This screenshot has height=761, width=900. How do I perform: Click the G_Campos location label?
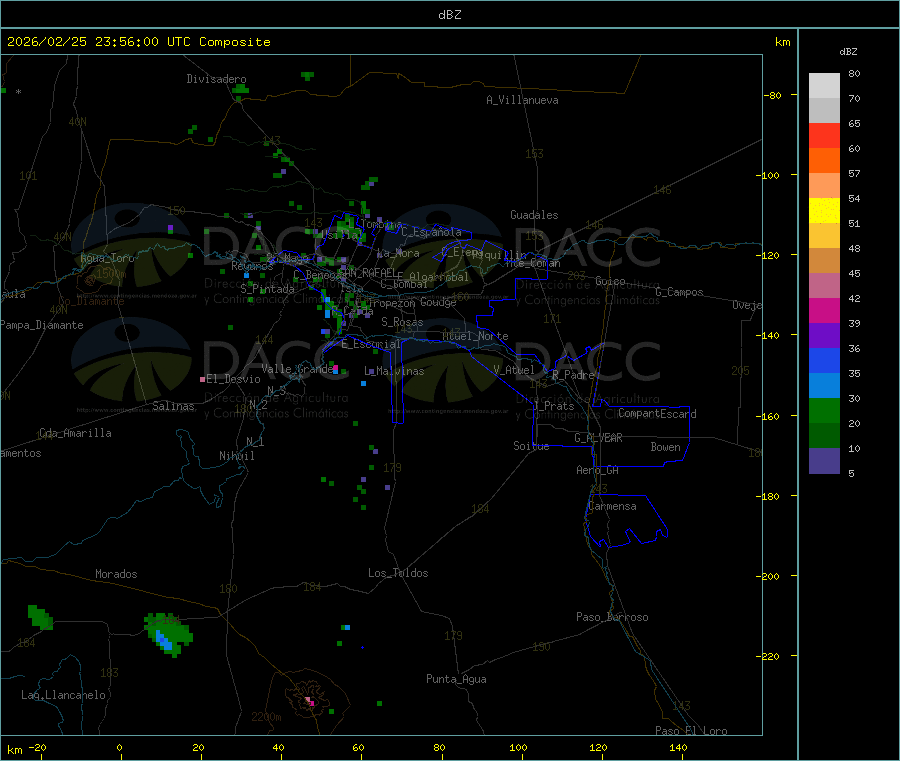click(x=680, y=292)
